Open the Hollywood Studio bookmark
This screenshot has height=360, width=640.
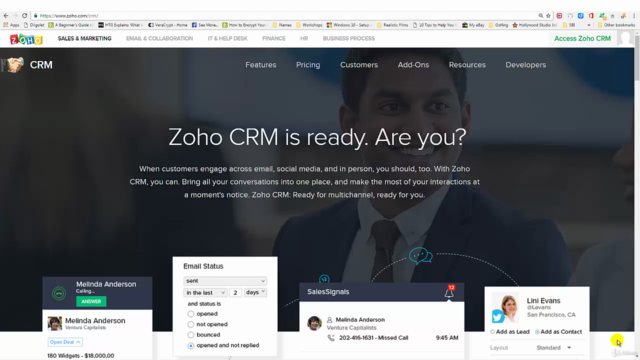click(x=534, y=25)
